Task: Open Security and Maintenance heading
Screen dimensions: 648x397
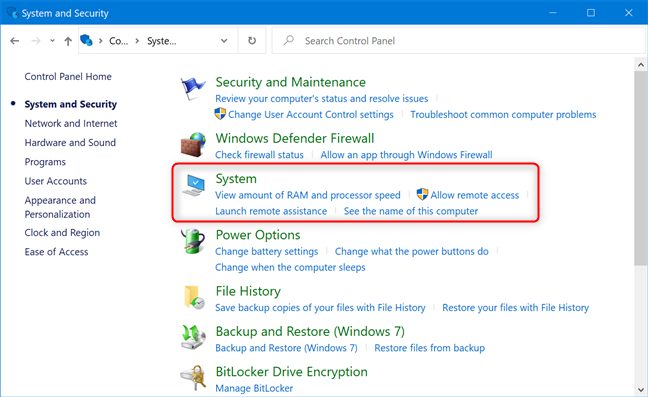Action: point(291,82)
